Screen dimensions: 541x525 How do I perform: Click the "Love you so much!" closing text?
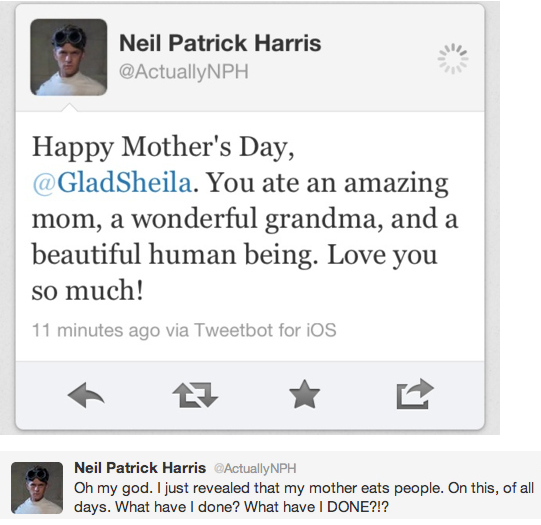(x=235, y=273)
